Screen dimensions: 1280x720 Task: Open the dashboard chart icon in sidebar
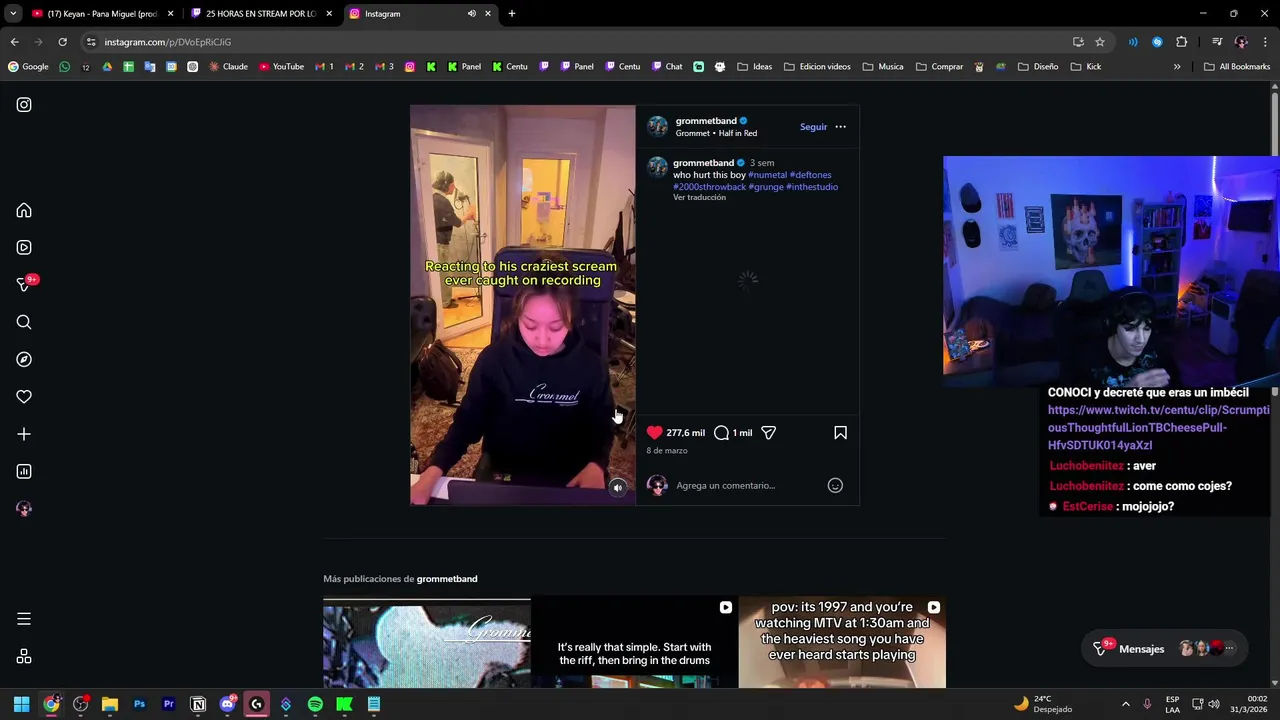pyautogui.click(x=24, y=471)
